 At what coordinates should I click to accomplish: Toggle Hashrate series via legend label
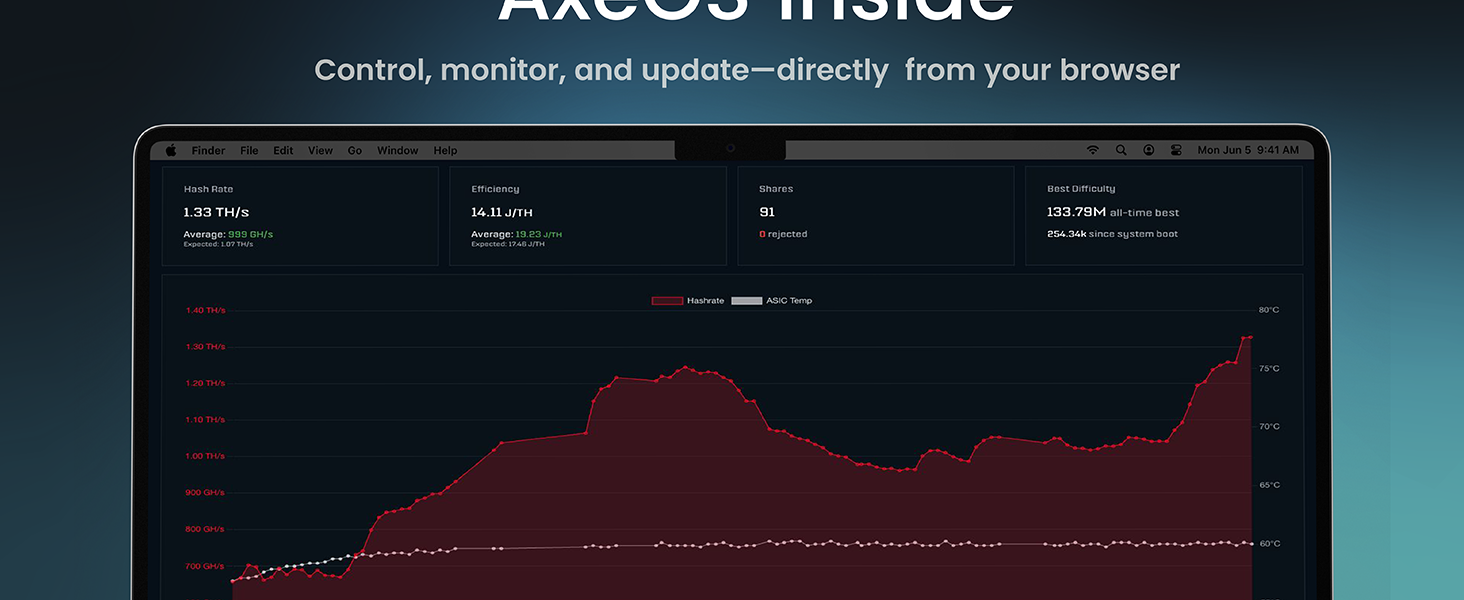pos(705,301)
